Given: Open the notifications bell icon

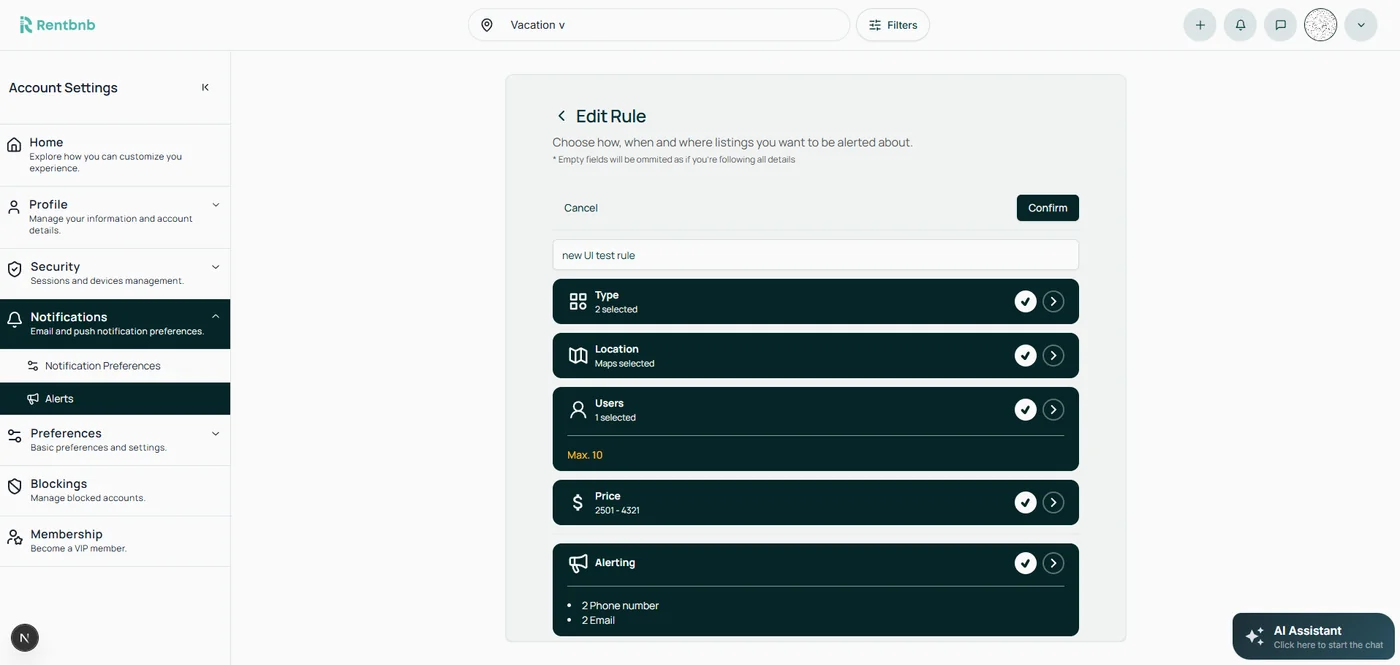Looking at the screenshot, I should tap(1240, 25).
